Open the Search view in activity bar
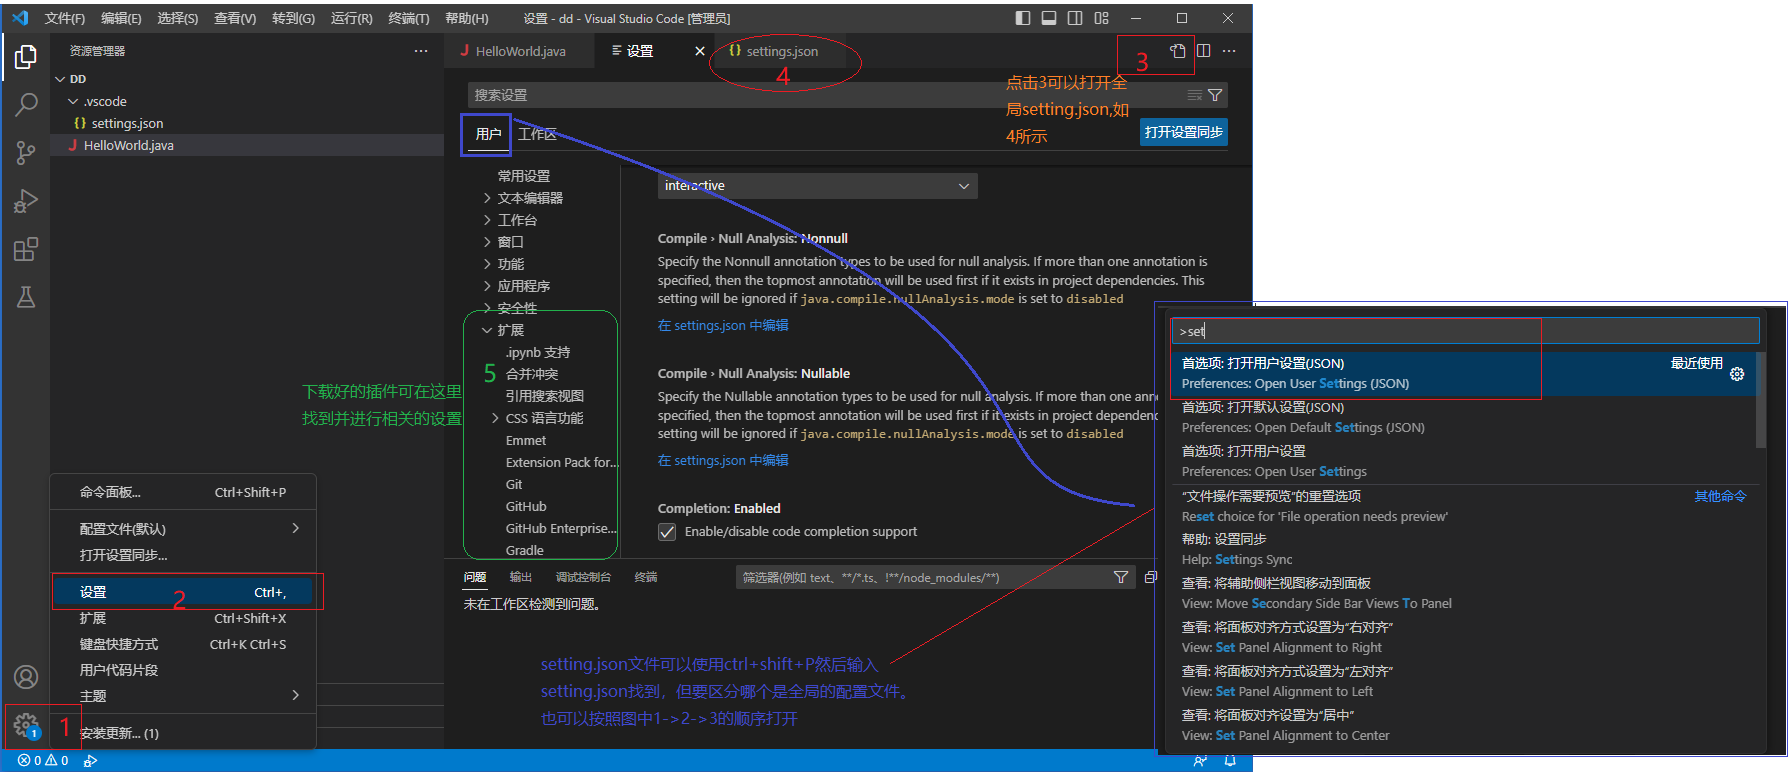Viewport: 1790px width, 777px height. point(26,104)
